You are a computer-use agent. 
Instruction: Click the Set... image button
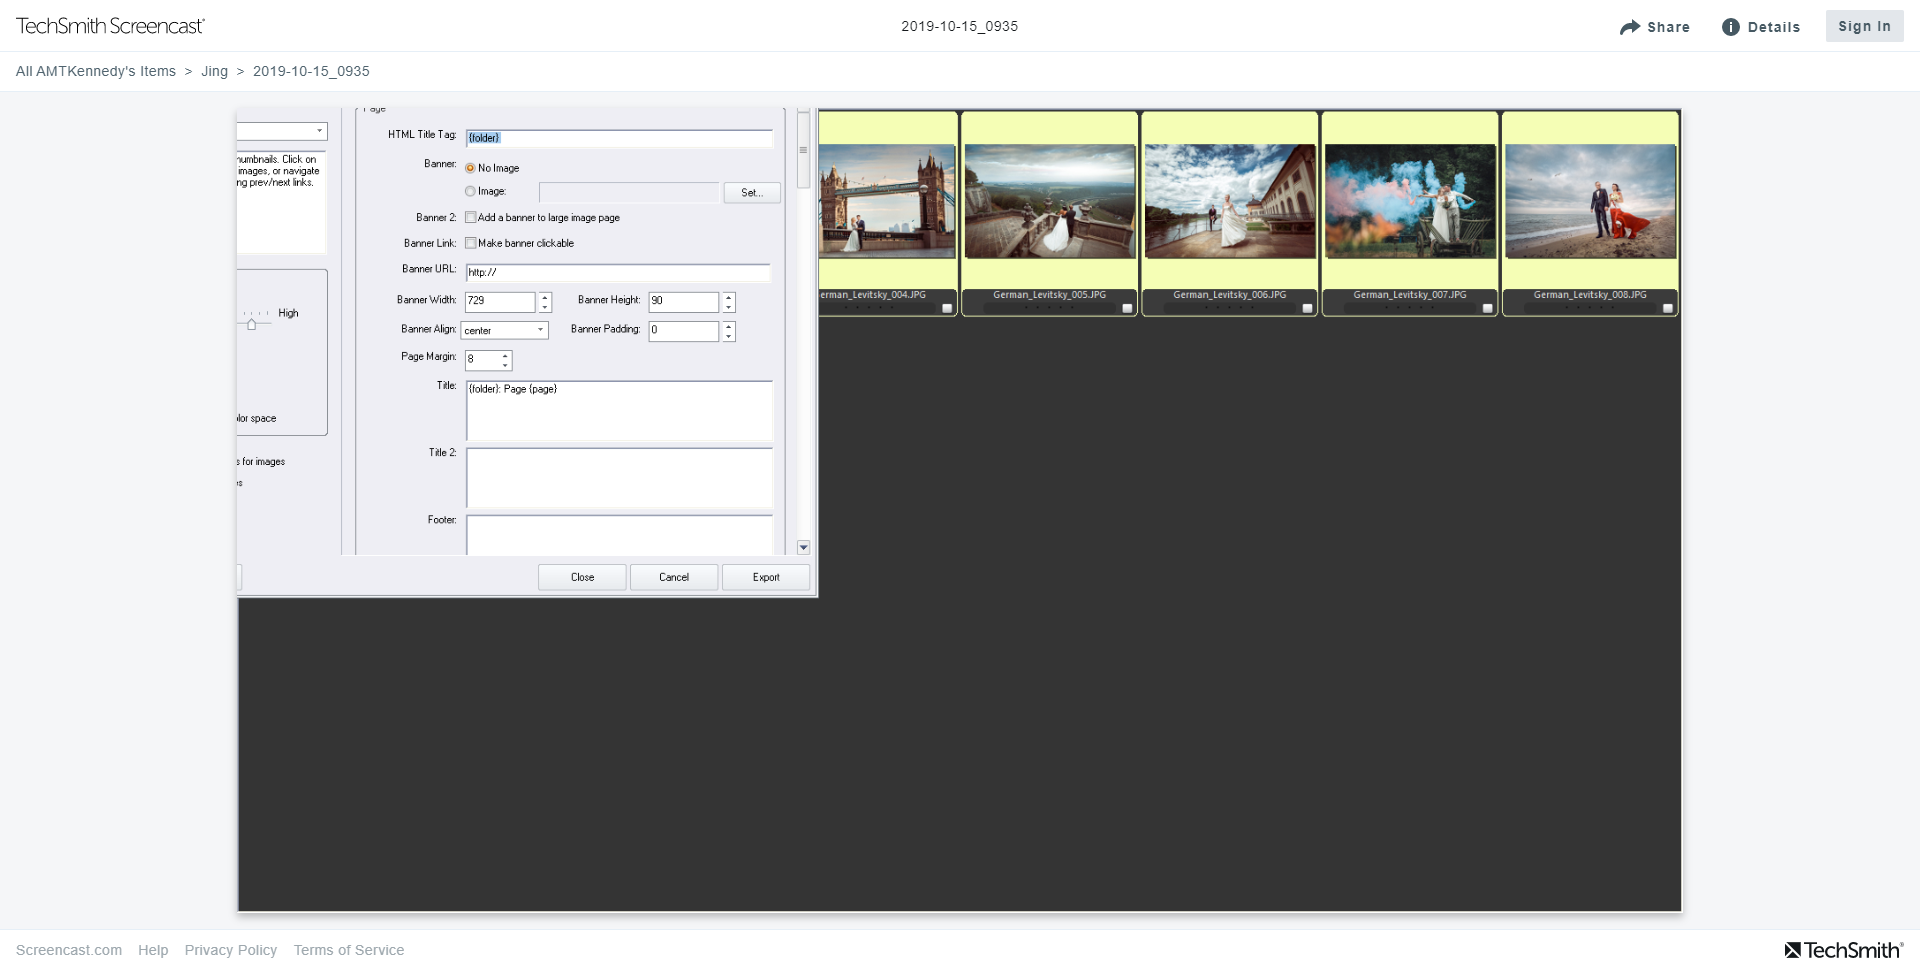(x=752, y=193)
